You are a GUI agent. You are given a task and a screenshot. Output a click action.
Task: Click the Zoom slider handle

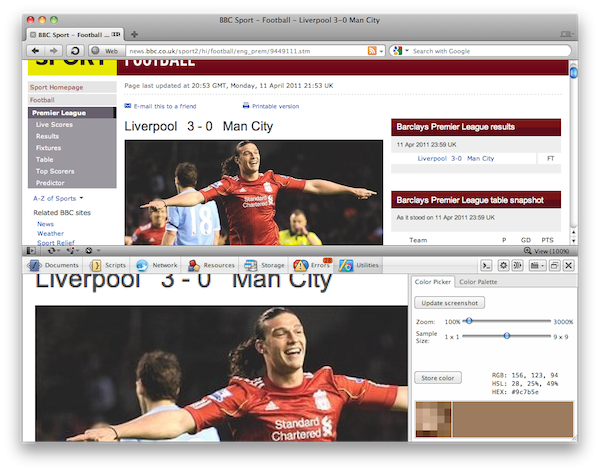point(468,321)
